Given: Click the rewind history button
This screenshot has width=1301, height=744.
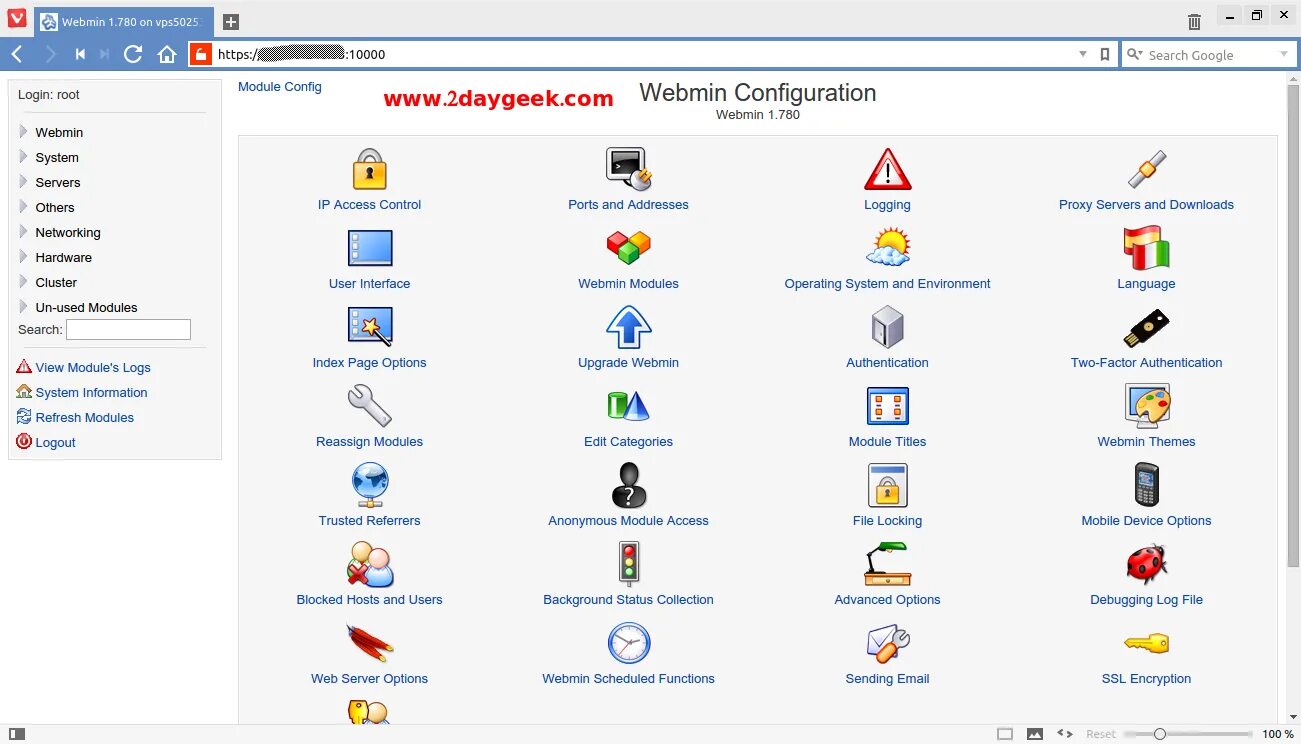Looking at the screenshot, I should 80,54.
